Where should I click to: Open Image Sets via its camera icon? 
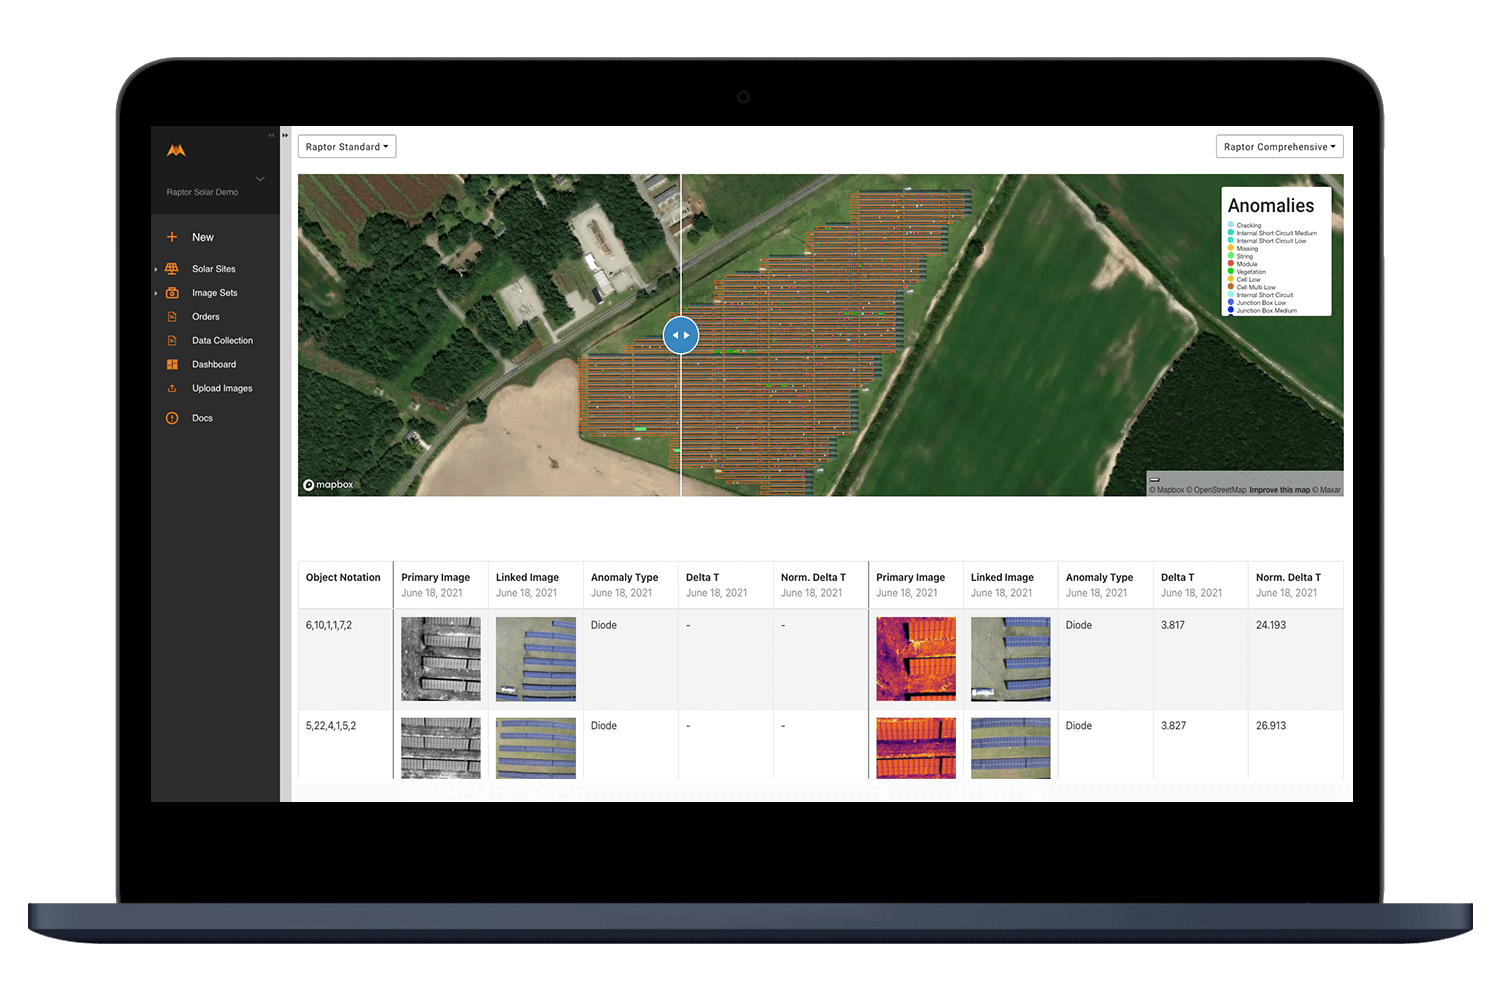174,292
